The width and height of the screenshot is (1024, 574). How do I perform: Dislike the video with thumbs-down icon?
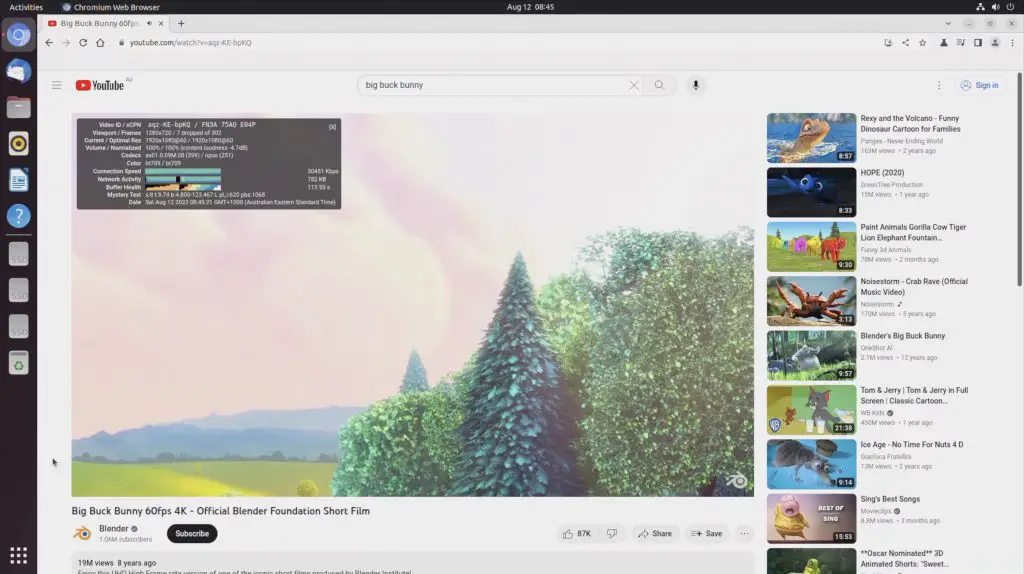pos(612,534)
